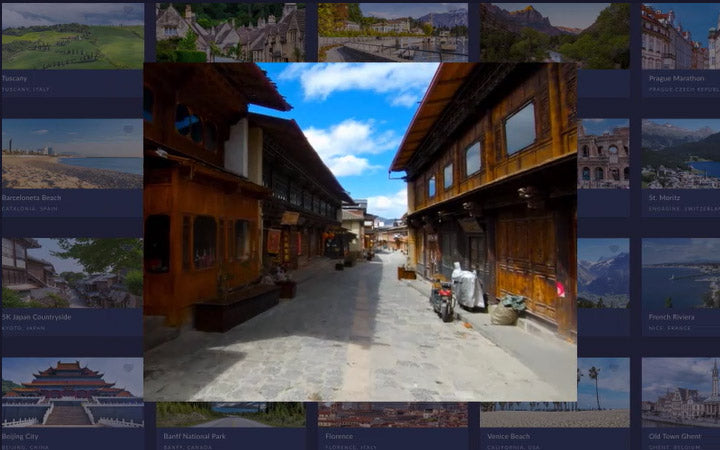Image resolution: width=720 pixels, height=450 pixels.
Task: Open the 5K Japan Countryside thumbnail image
Action: pos(73,273)
